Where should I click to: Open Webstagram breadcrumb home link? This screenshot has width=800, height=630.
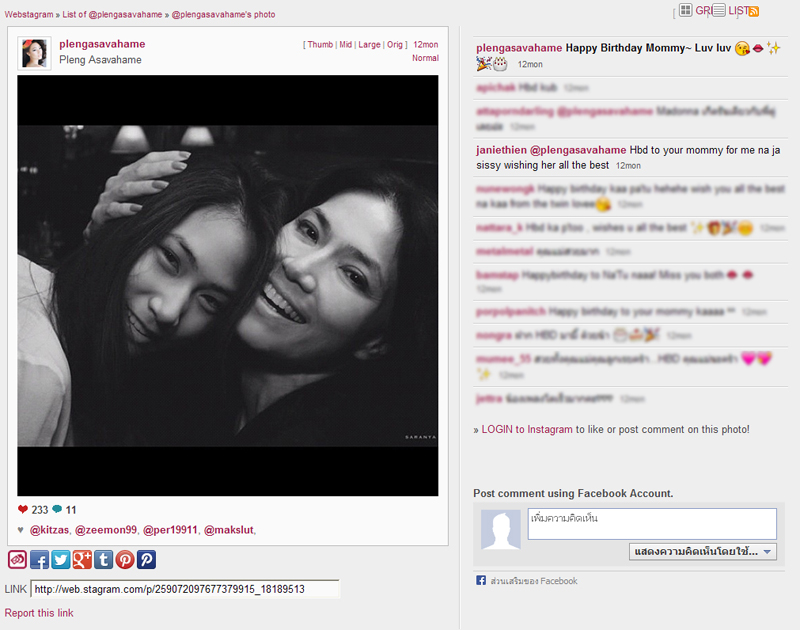29,15
